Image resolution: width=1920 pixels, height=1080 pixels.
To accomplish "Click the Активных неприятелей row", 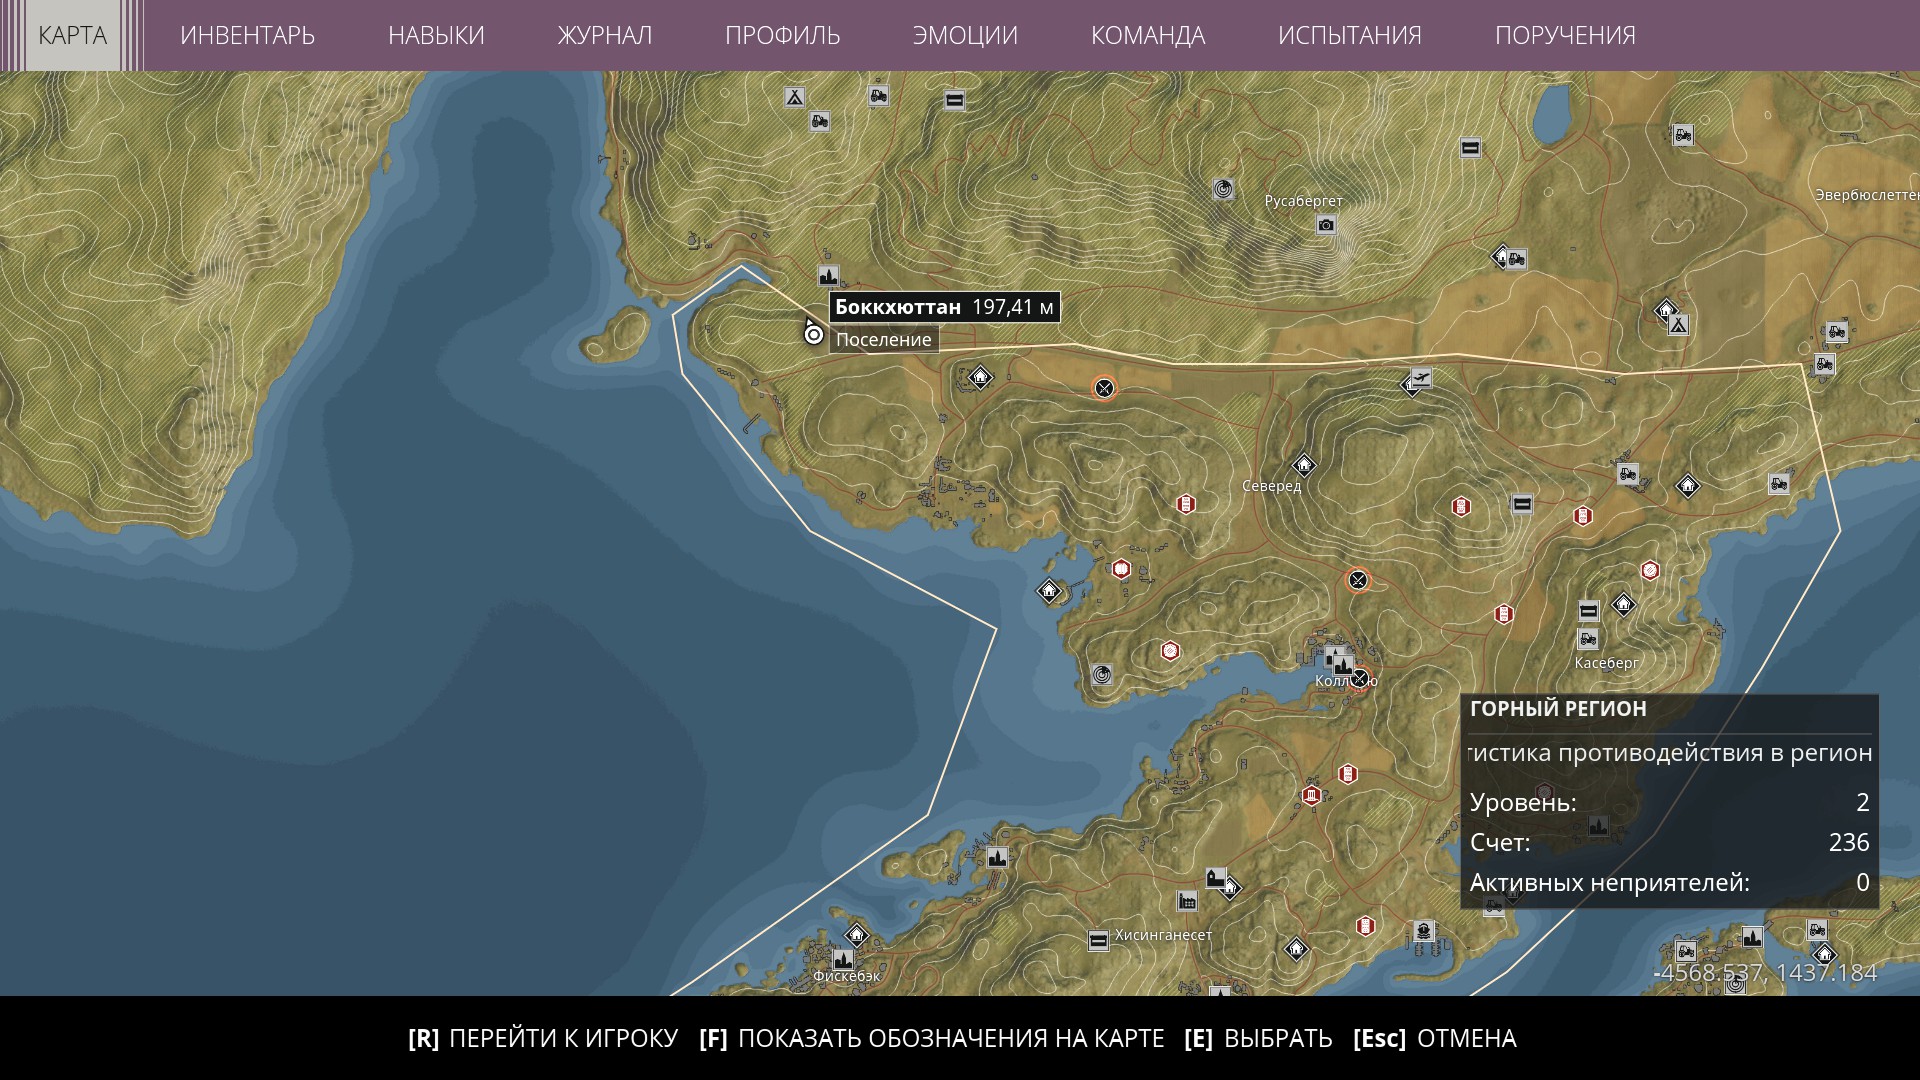I will click(x=1670, y=882).
